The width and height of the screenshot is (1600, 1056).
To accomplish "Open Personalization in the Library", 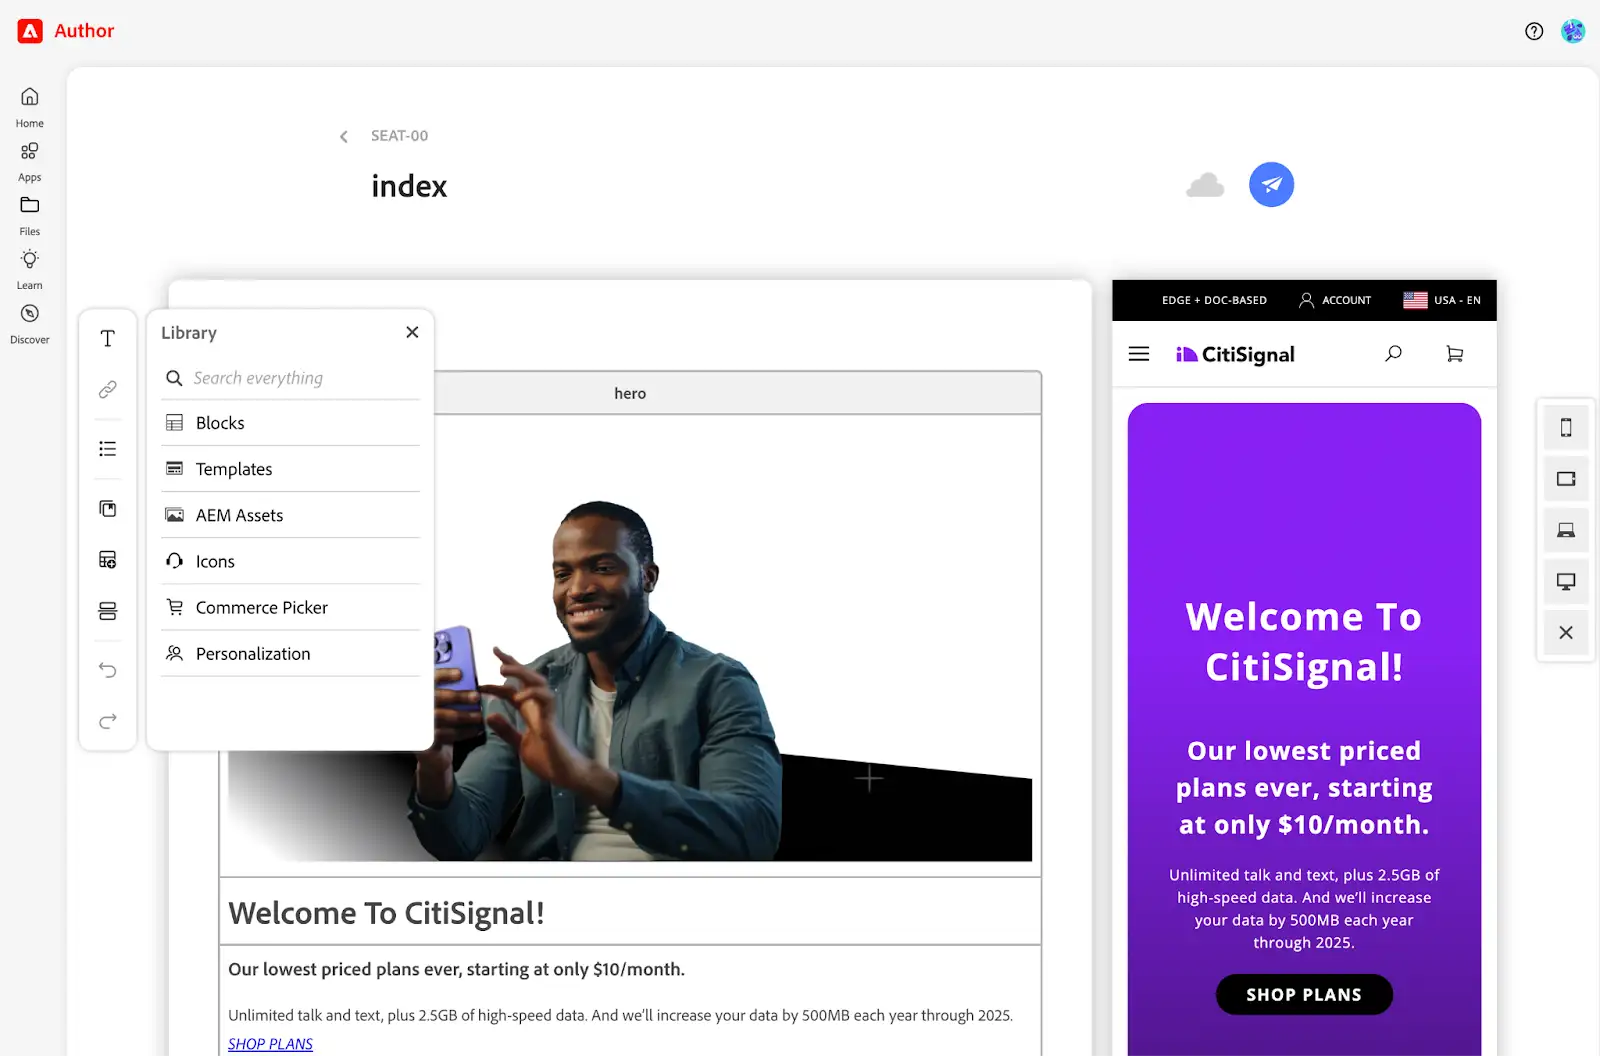I will pos(290,653).
